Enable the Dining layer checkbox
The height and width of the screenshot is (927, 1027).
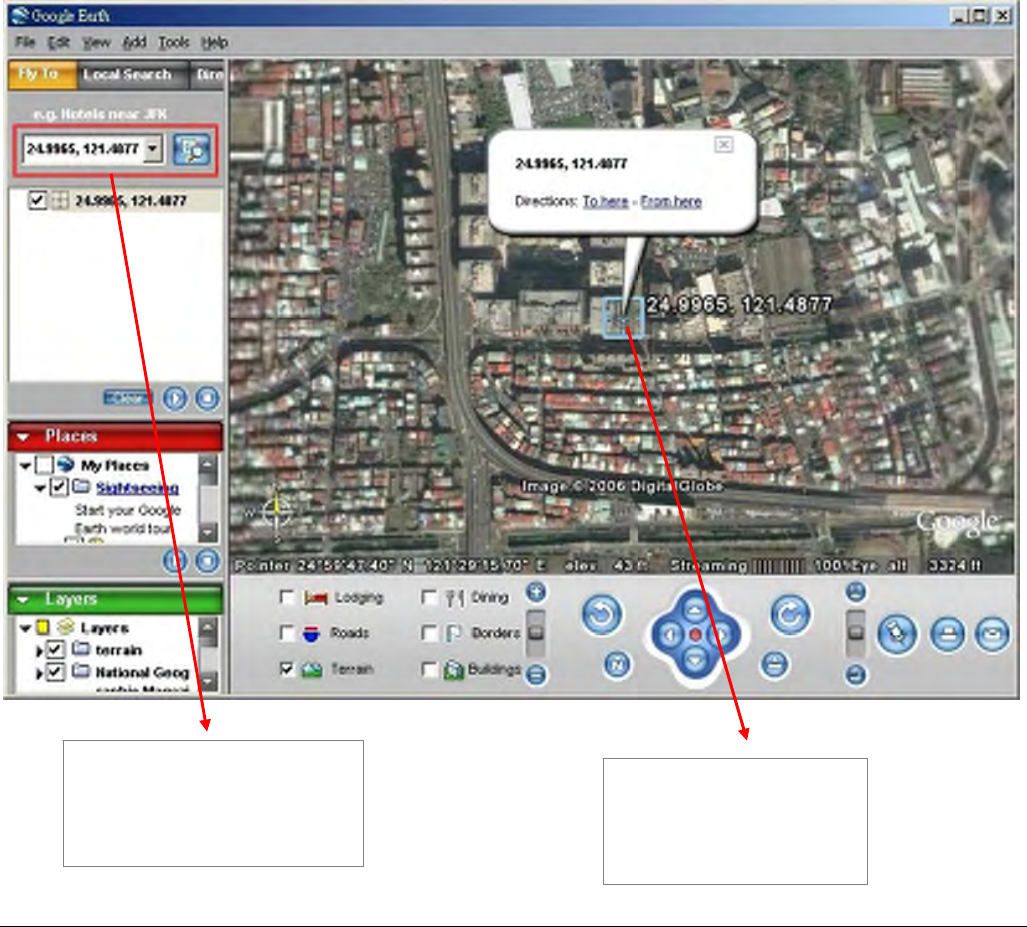[430, 597]
